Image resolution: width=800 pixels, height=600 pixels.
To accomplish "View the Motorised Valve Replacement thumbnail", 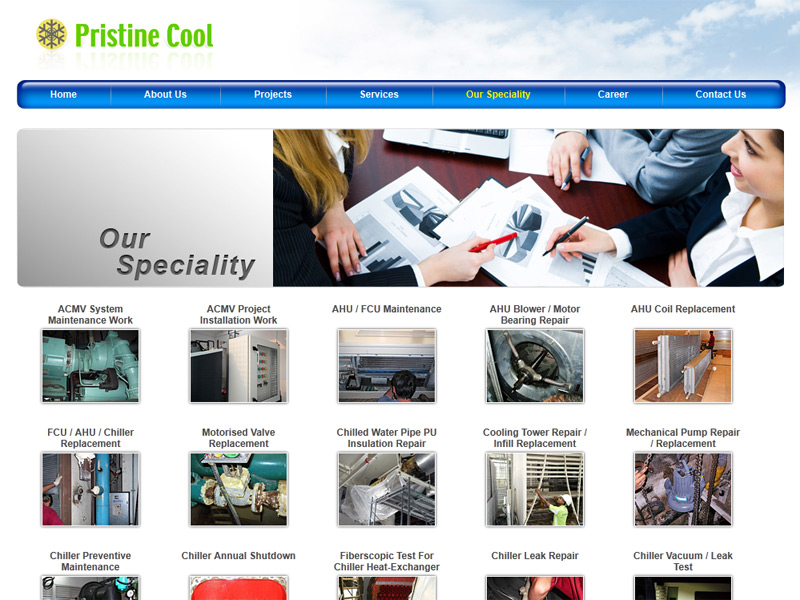I will point(238,489).
